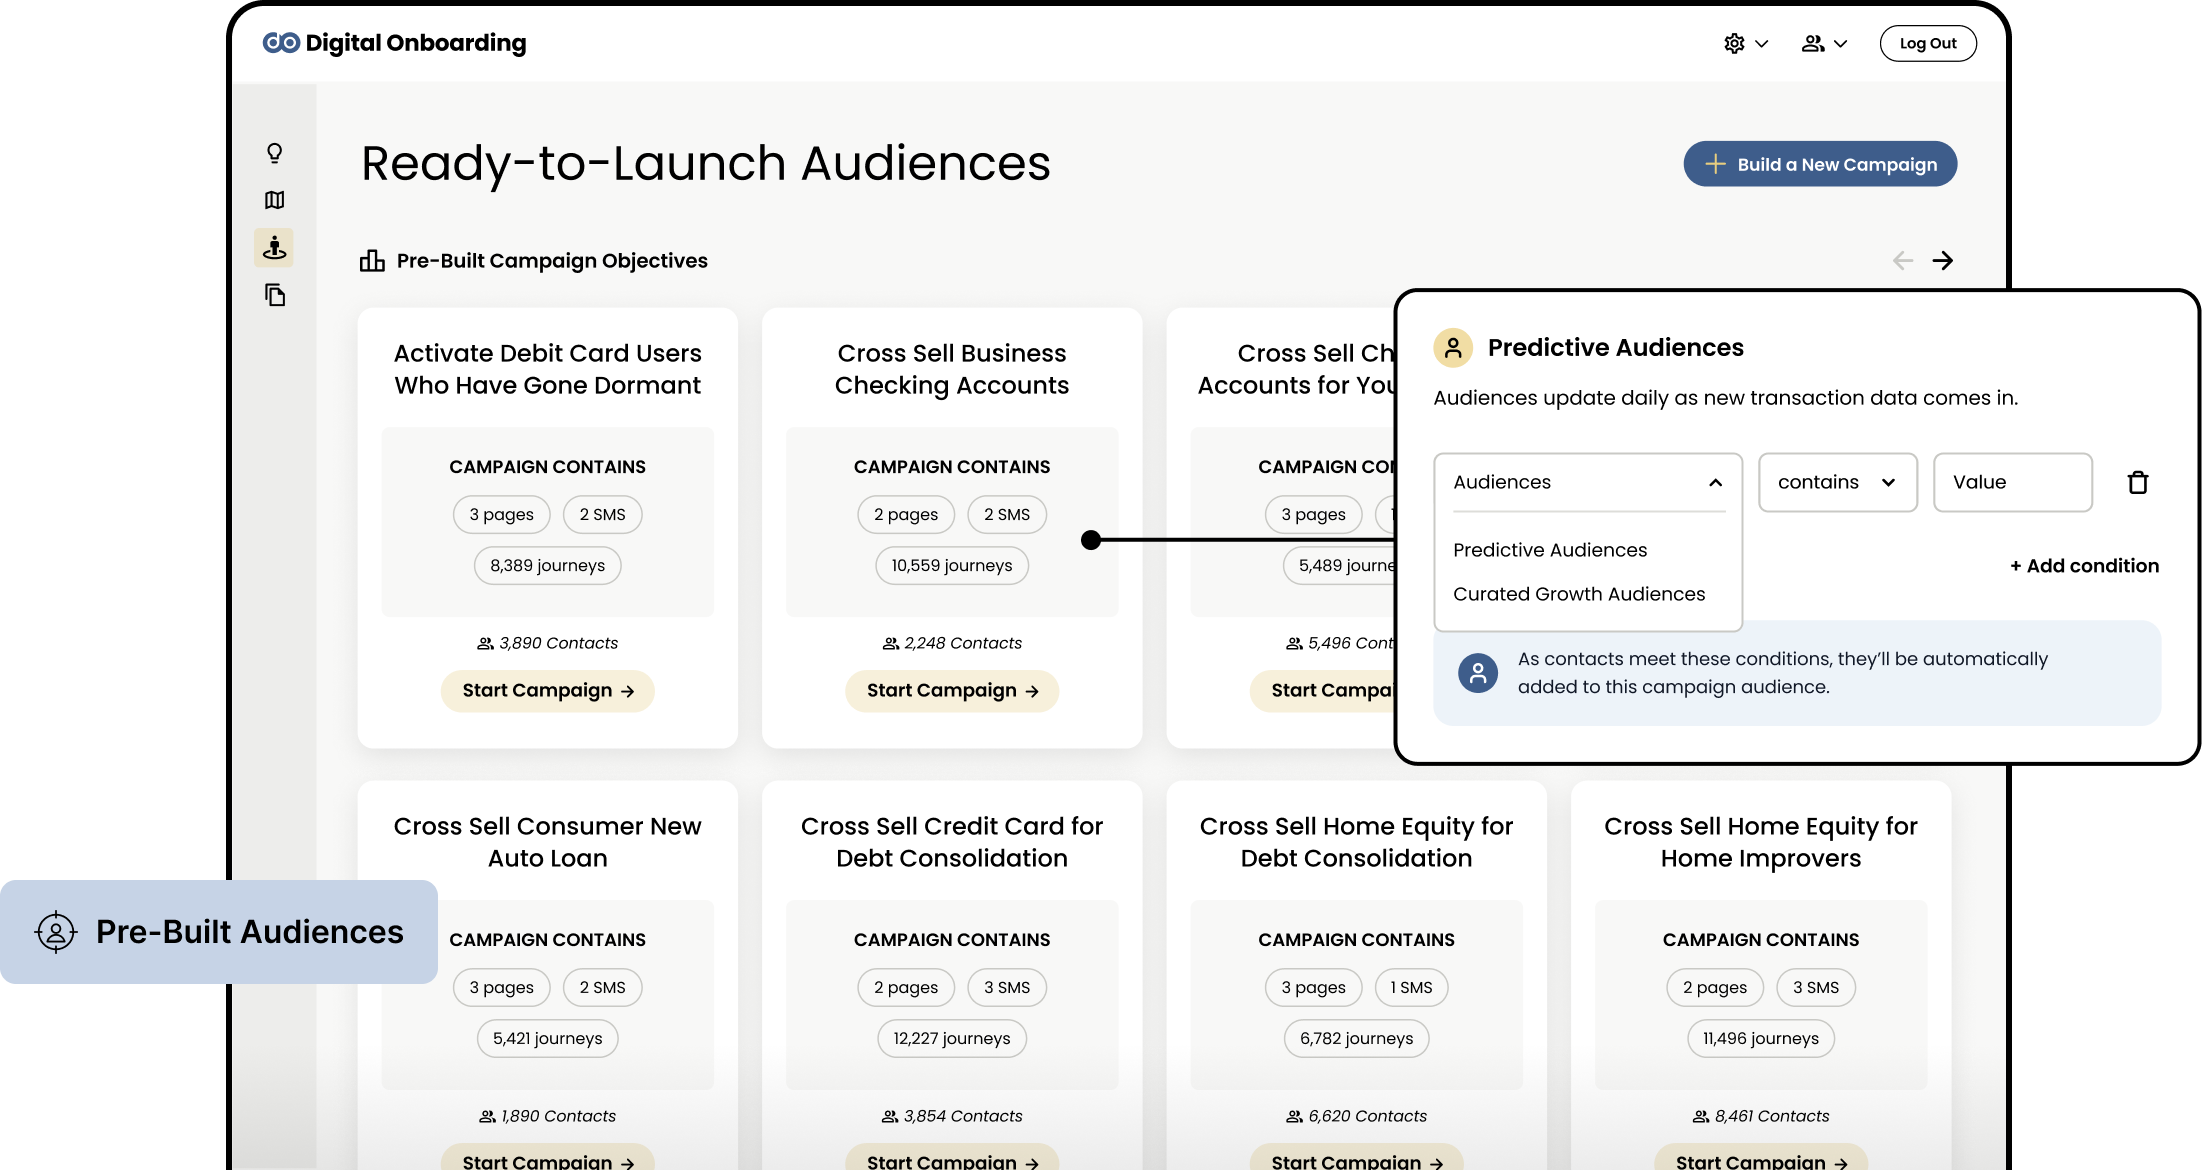Select the audiences person sidebar icon
2202x1170 pixels.
274,247
